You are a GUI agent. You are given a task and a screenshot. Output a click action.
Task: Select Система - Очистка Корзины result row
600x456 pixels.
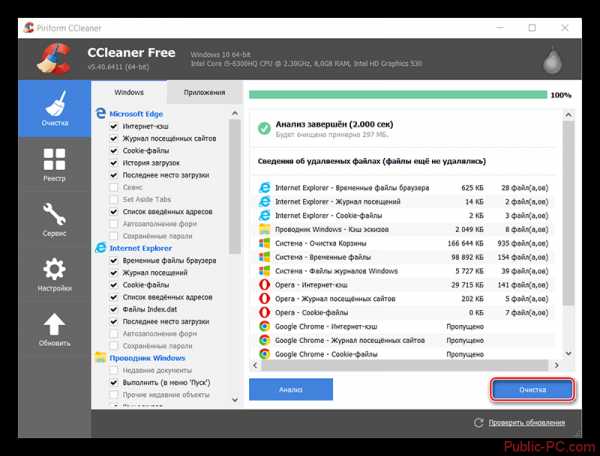click(x=404, y=243)
